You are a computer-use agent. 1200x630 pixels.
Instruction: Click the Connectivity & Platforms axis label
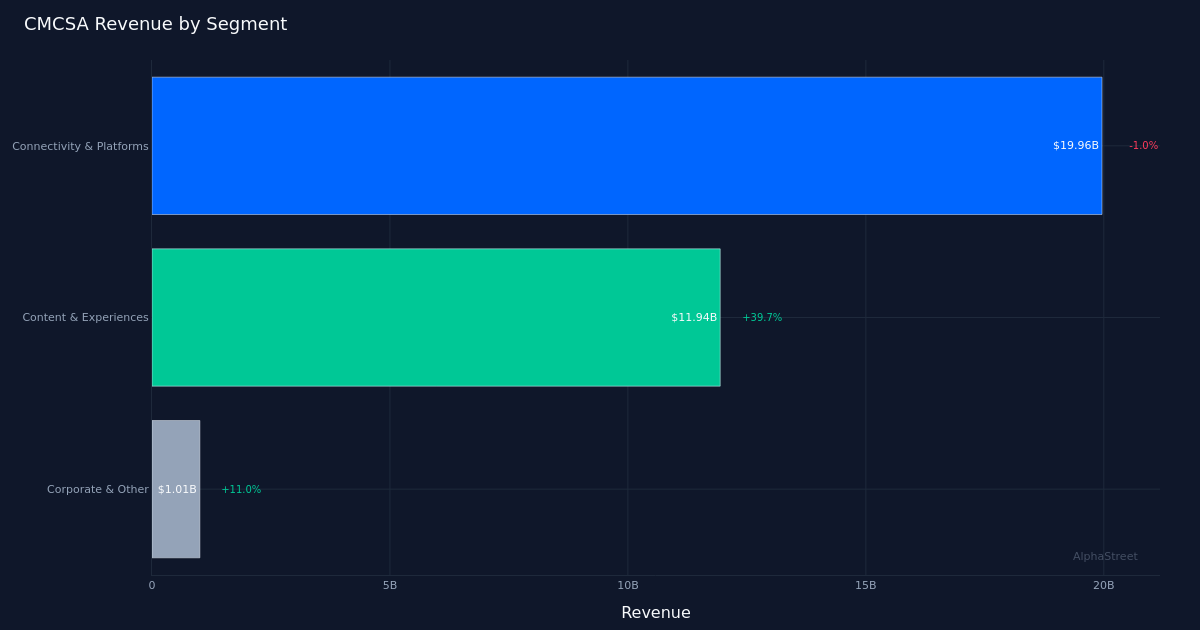pyautogui.click(x=80, y=147)
